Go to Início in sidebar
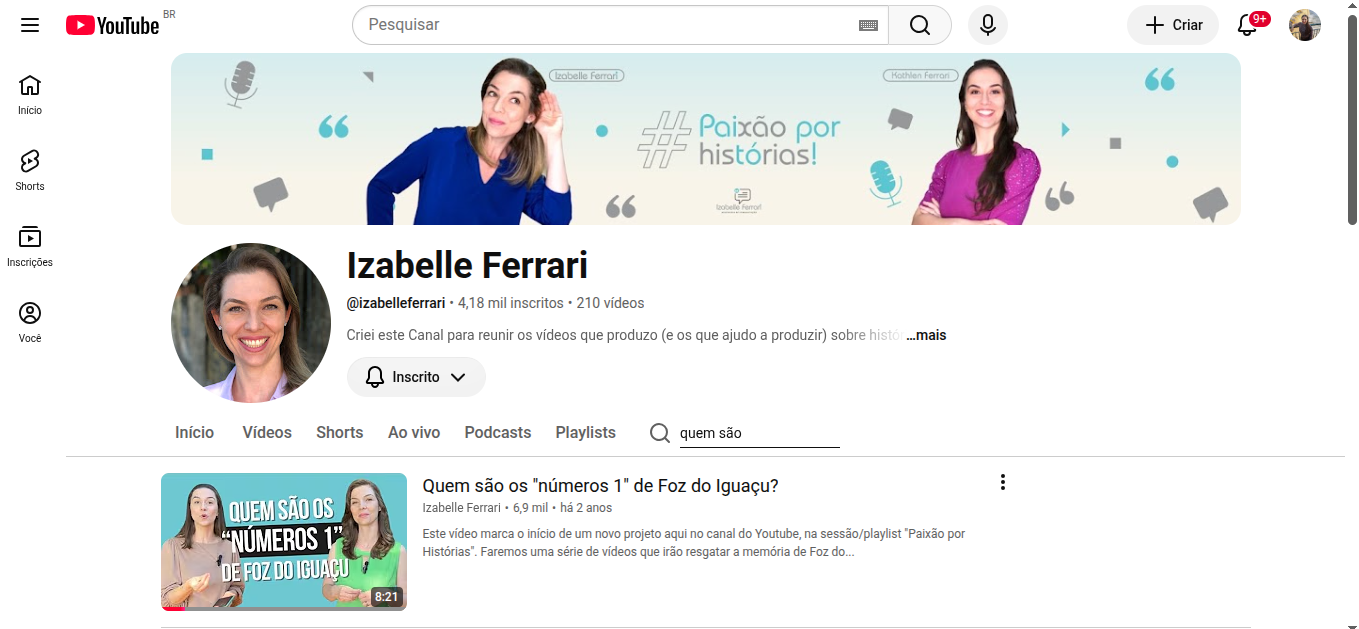 click(30, 95)
